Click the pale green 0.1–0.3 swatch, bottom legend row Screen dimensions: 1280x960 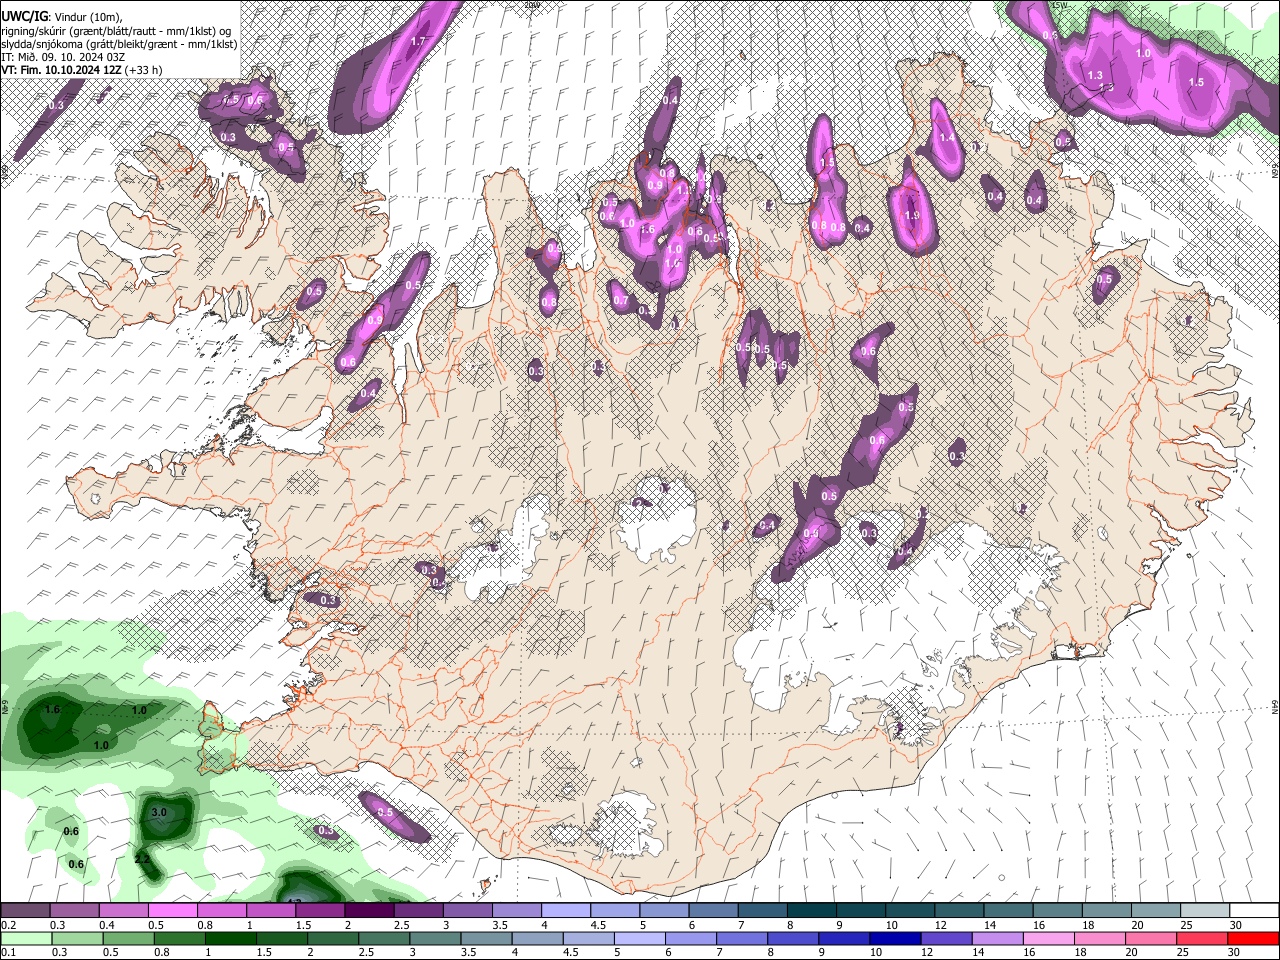click(25, 938)
